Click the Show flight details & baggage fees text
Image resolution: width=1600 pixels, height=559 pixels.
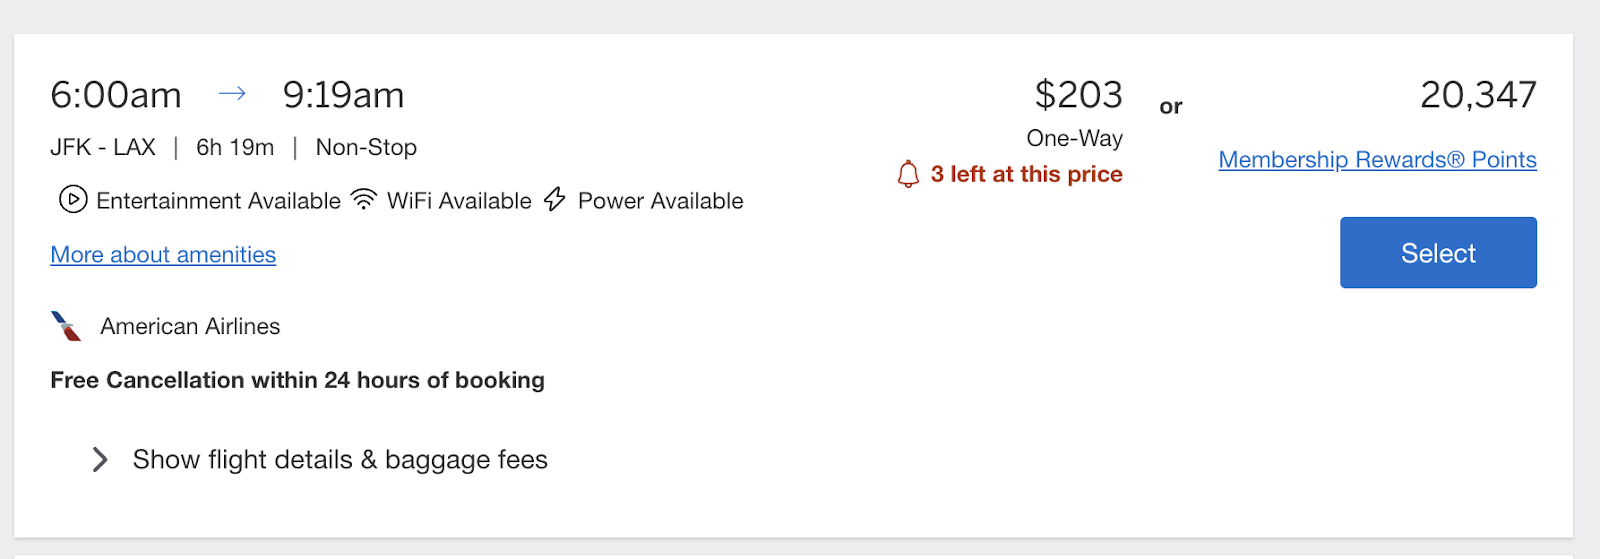pyautogui.click(x=340, y=460)
